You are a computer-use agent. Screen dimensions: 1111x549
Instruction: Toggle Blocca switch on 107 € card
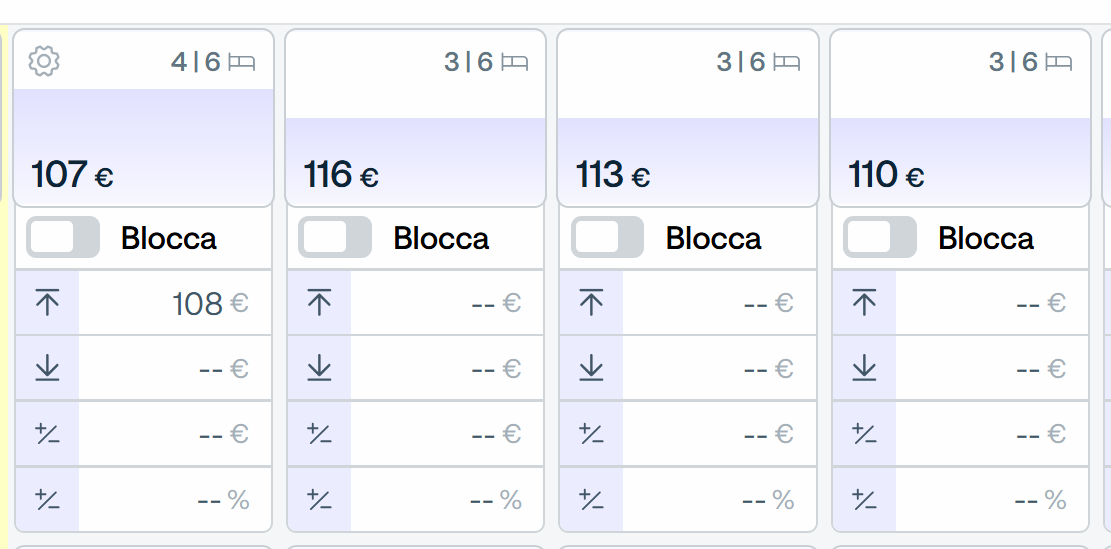[63, 237]
